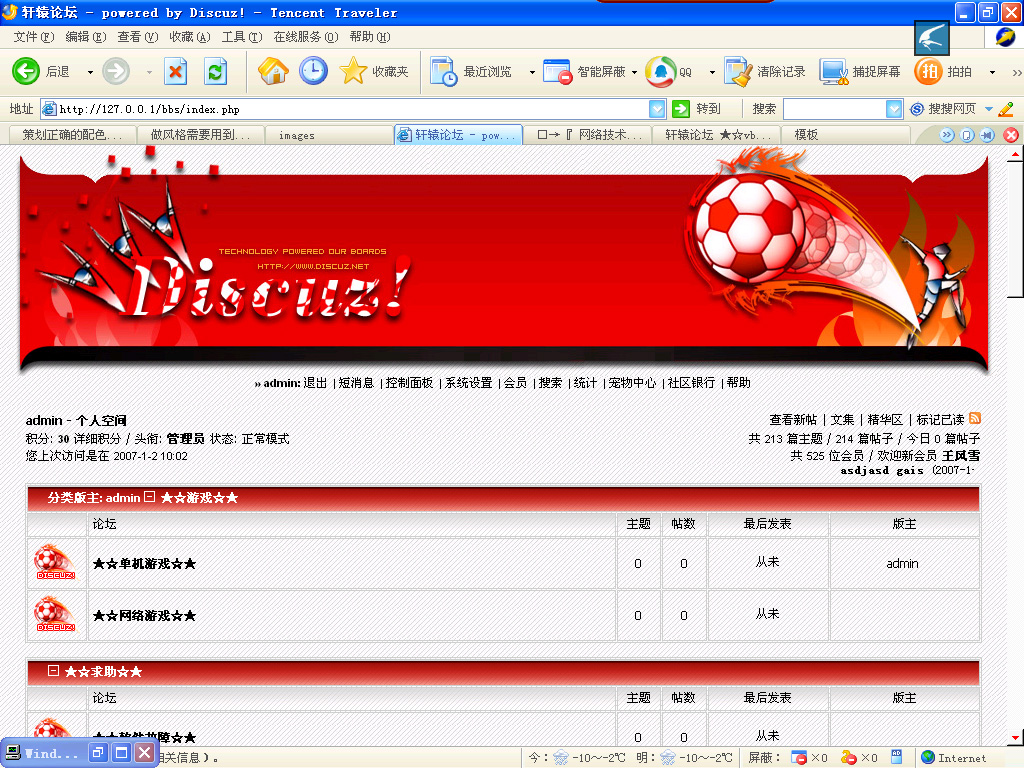Click 清除记录 clear history icon
This screenshot has width=1024, height=768.
[739, 72]
